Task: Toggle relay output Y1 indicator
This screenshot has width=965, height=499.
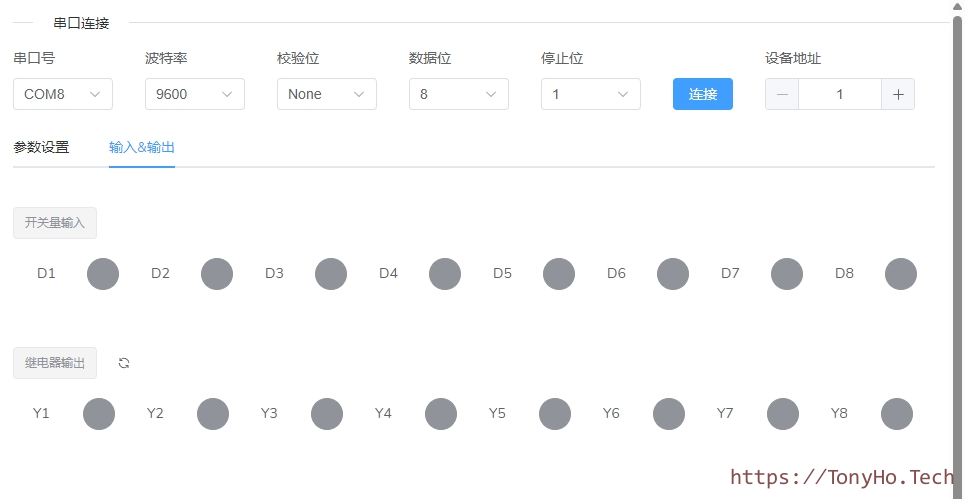Action: (99, 414)
